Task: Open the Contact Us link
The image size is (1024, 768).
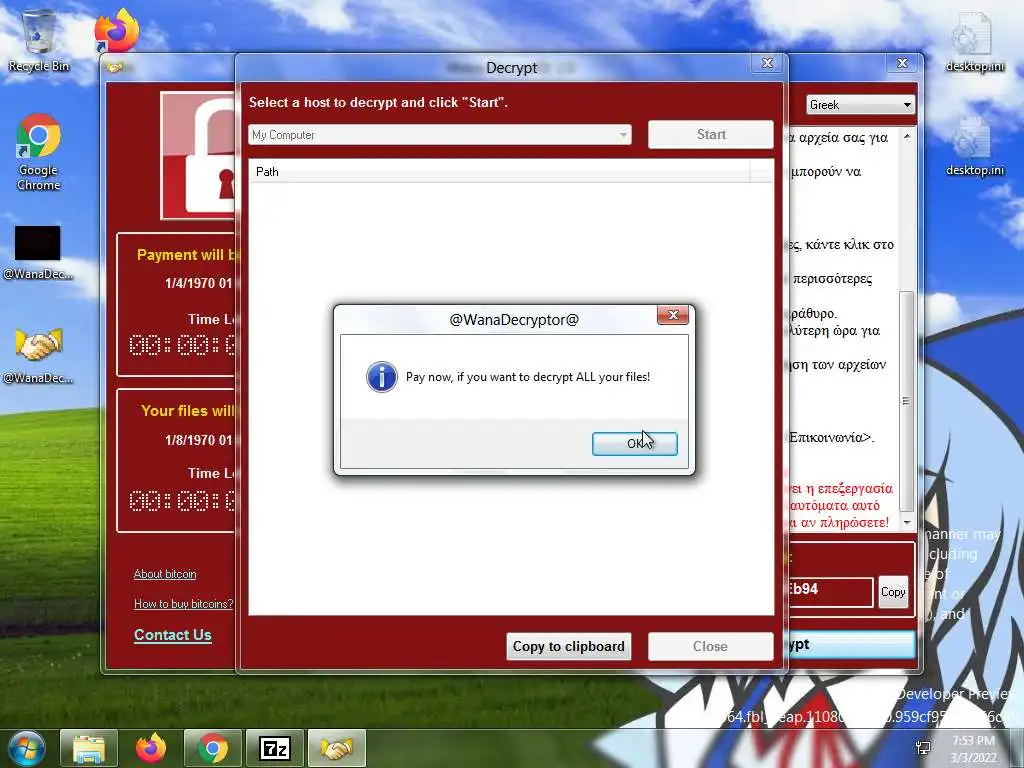Action: click(172, 635)
